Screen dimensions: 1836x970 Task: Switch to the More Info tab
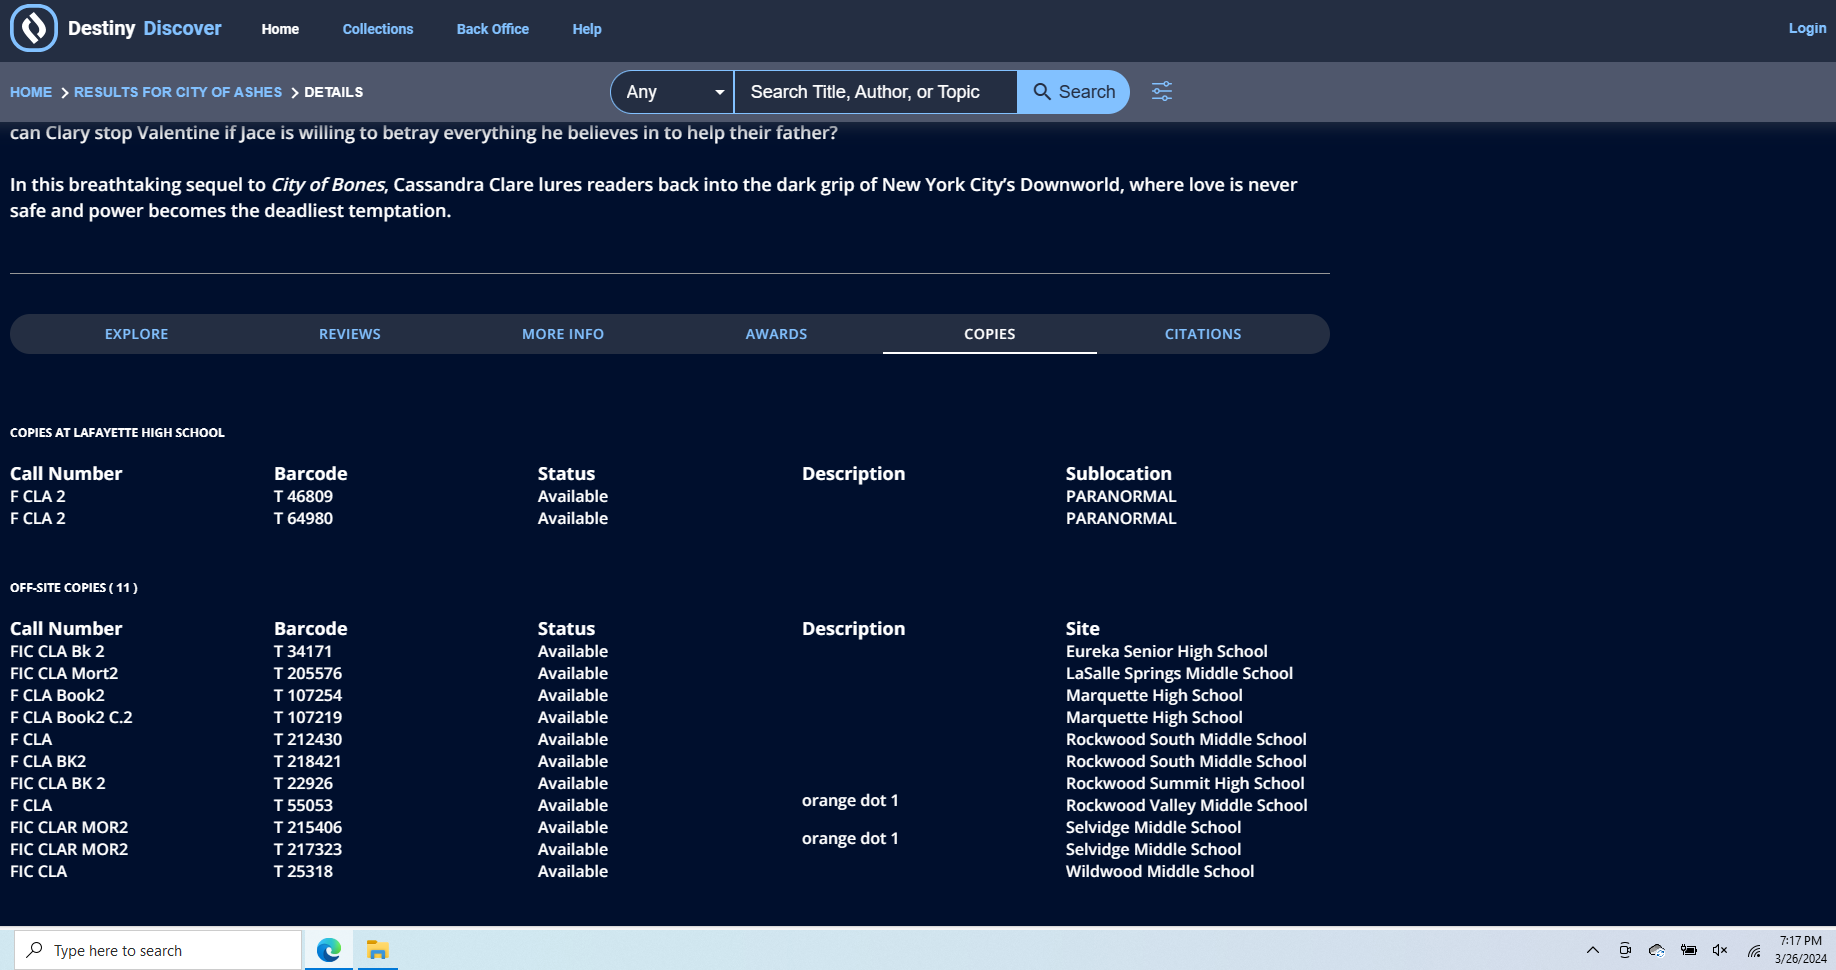coord(563,334)
